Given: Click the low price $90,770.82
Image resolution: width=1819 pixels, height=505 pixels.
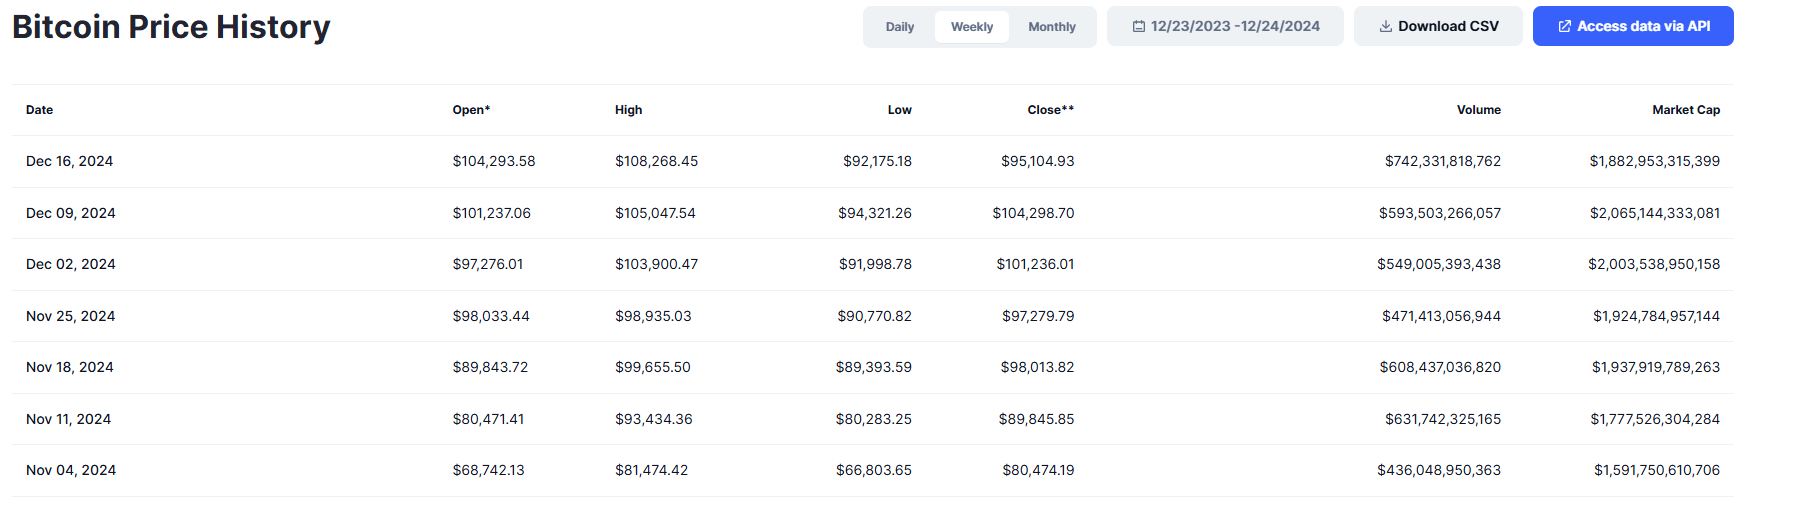Looking at the screenshot, I should click(875, 316).
